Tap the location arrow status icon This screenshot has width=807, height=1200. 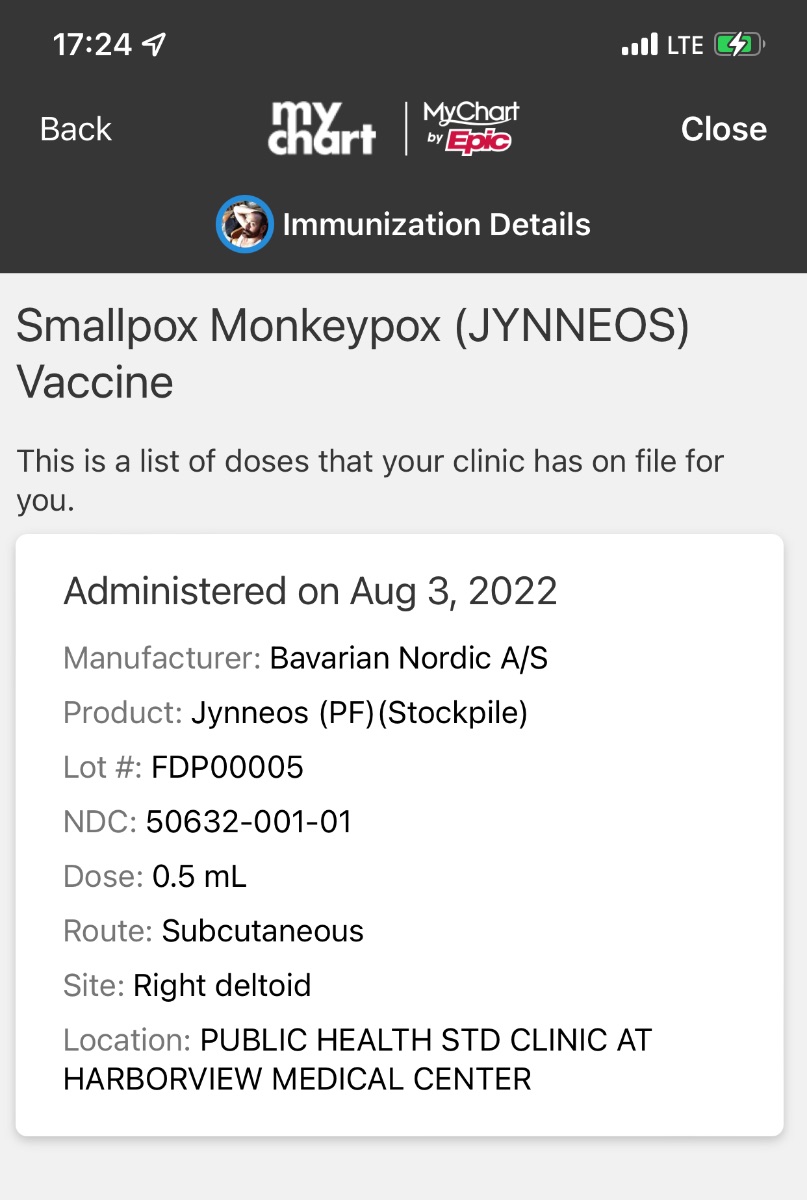click(155, 44)
